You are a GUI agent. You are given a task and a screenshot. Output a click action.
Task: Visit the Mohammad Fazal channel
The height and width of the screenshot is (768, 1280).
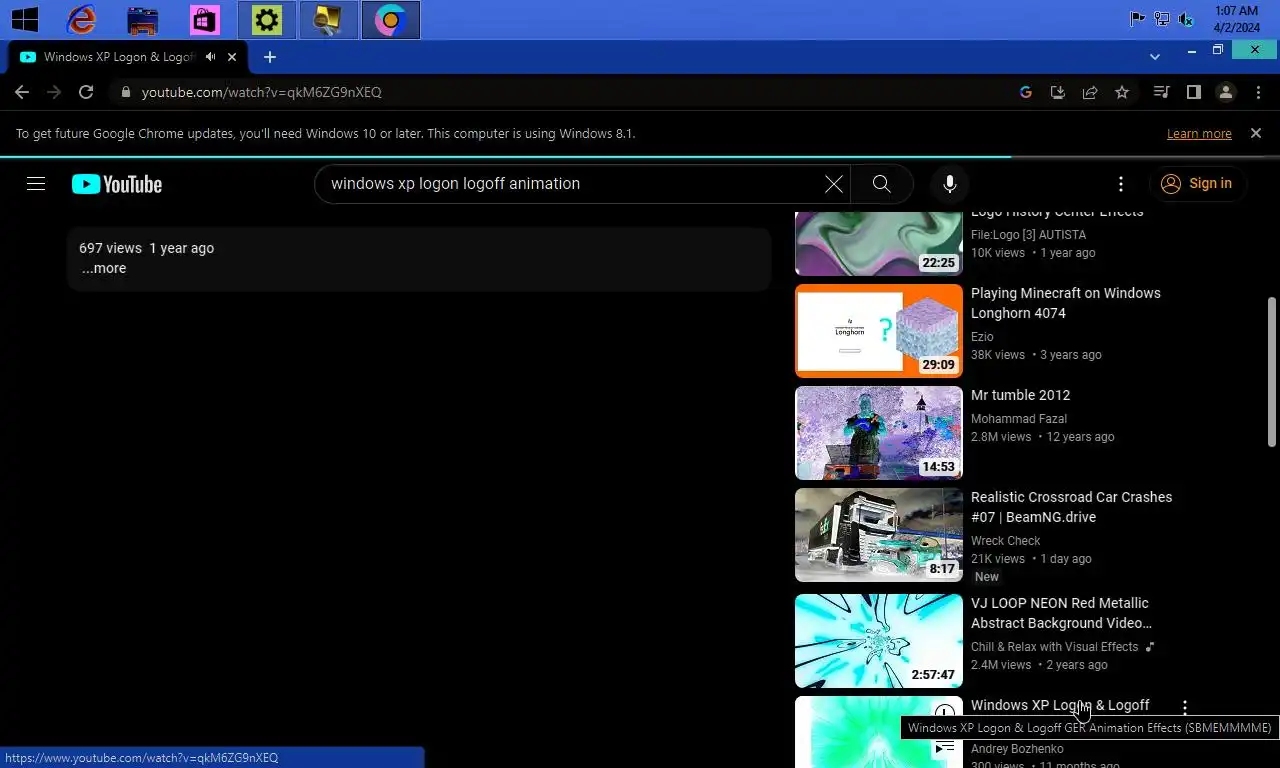(1019, 419)
